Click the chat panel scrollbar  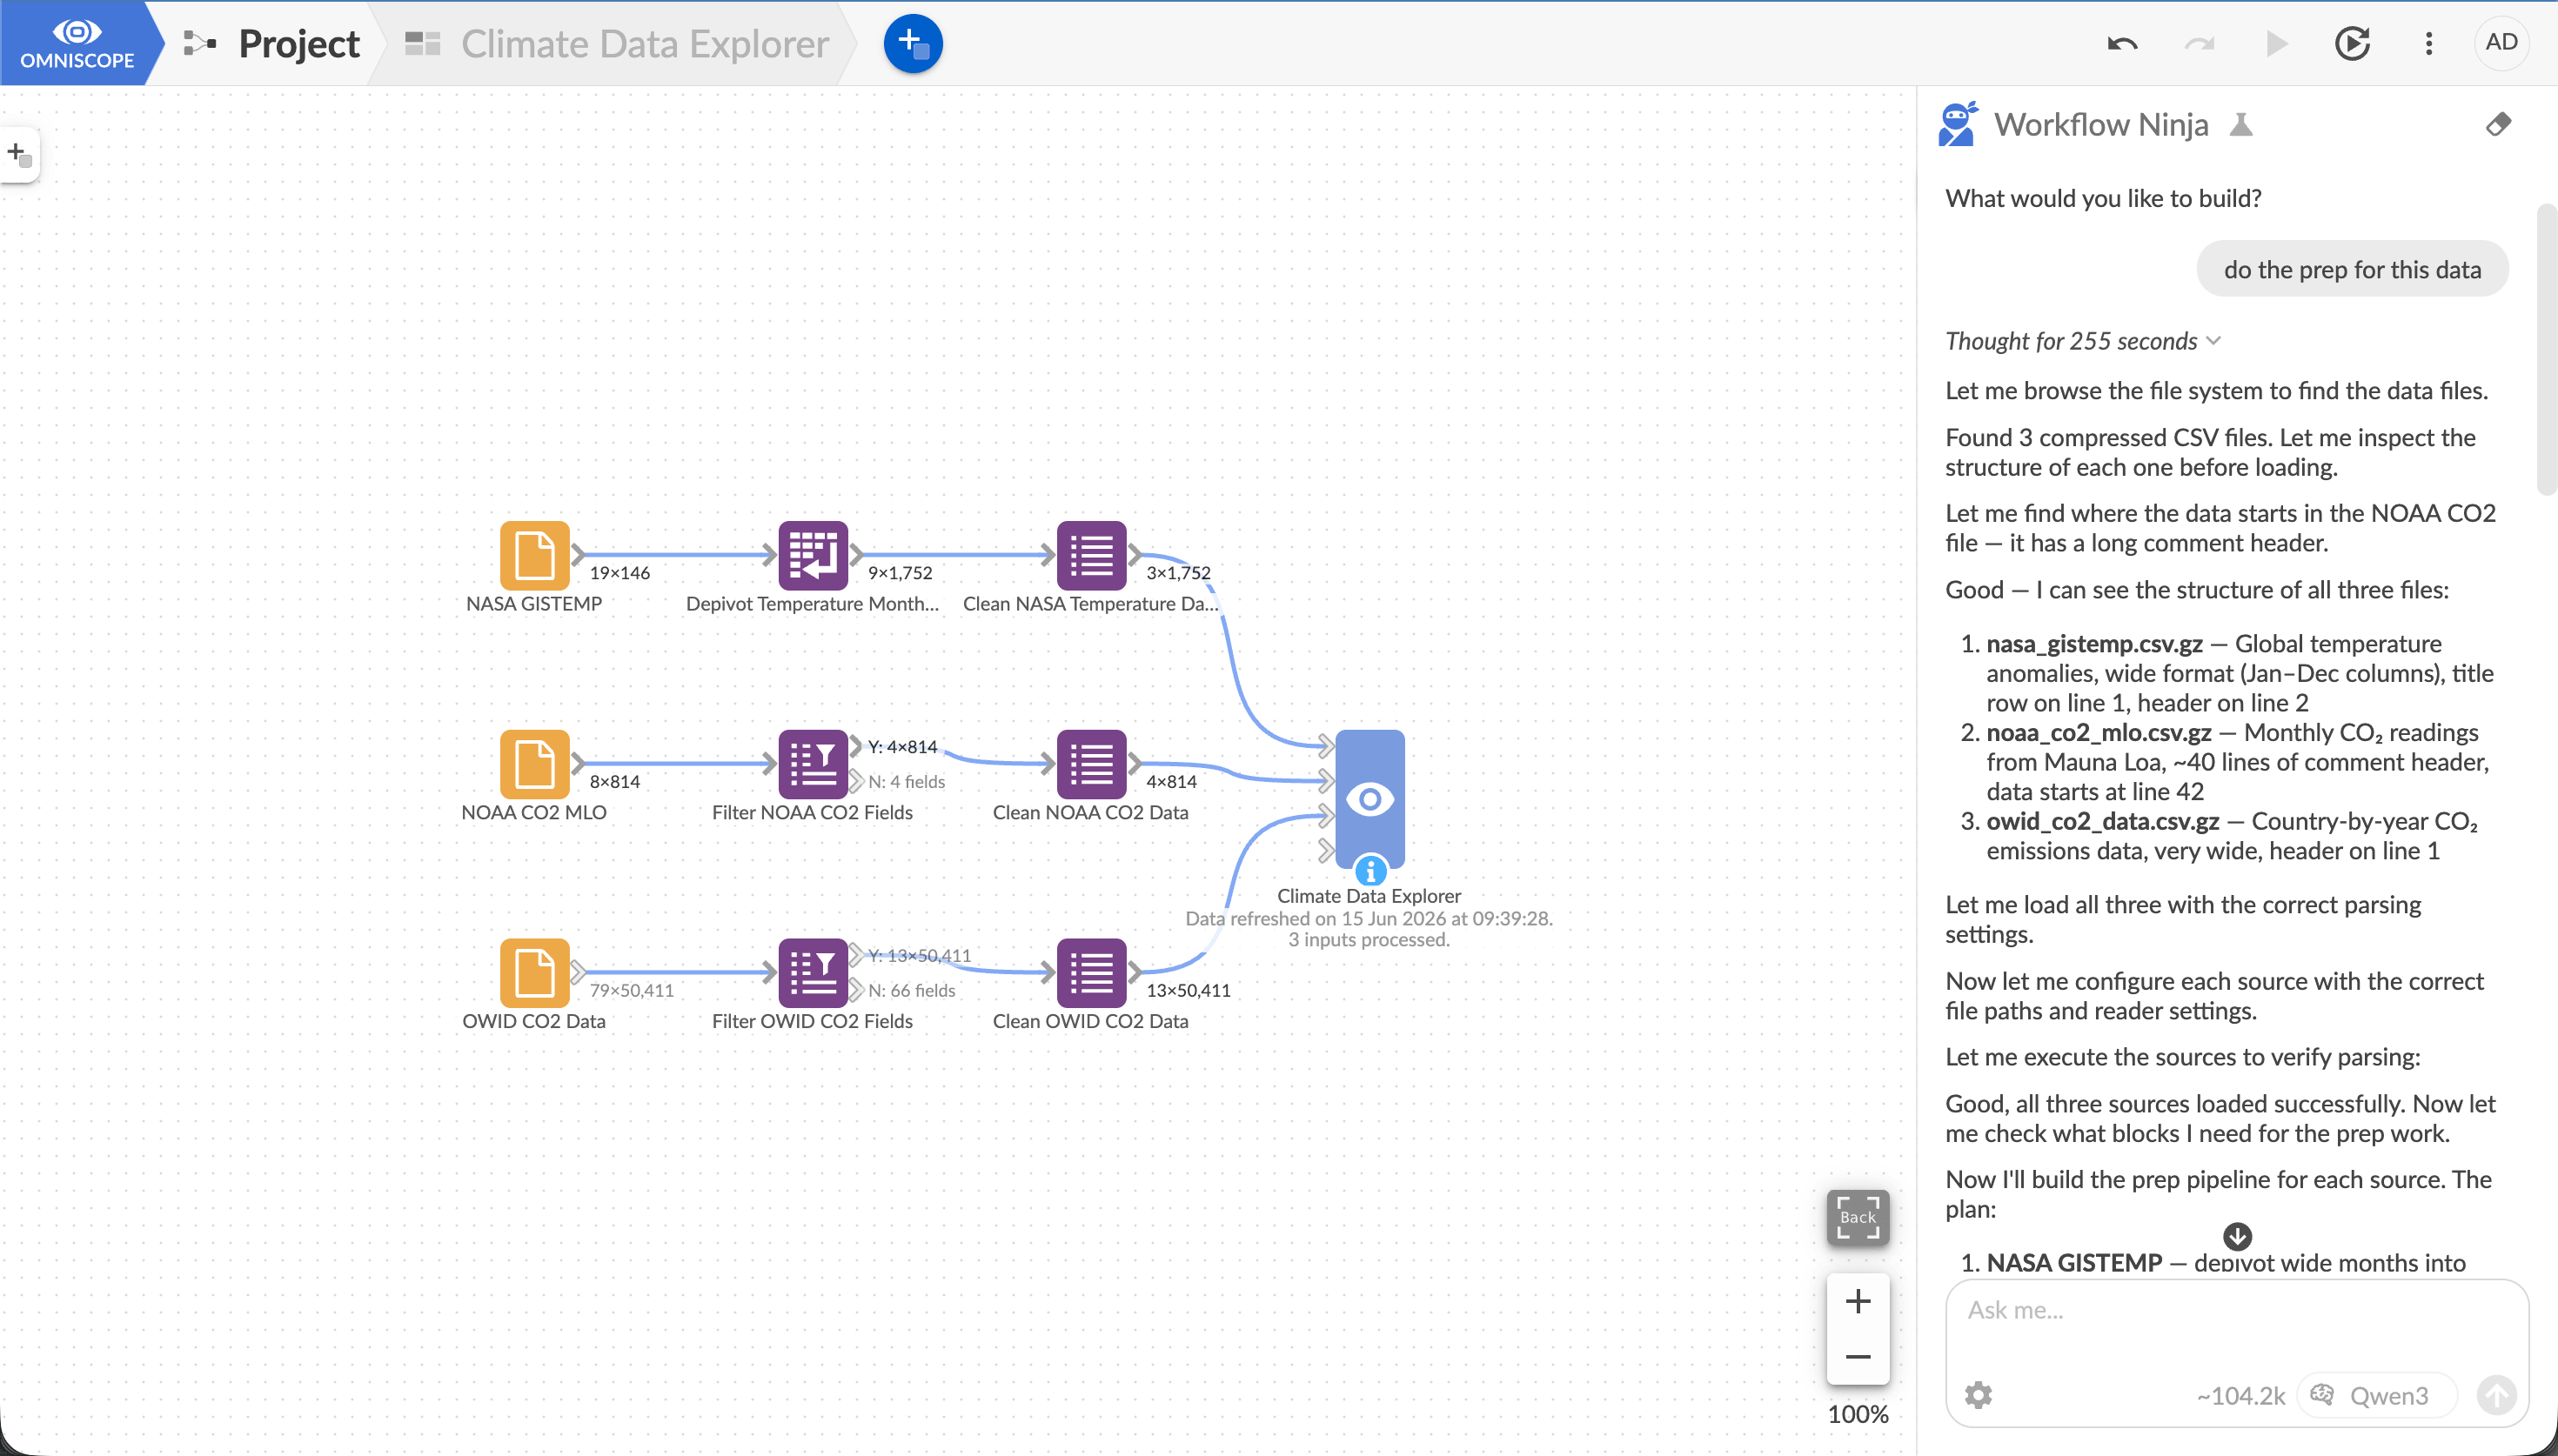pos(2546,348)
